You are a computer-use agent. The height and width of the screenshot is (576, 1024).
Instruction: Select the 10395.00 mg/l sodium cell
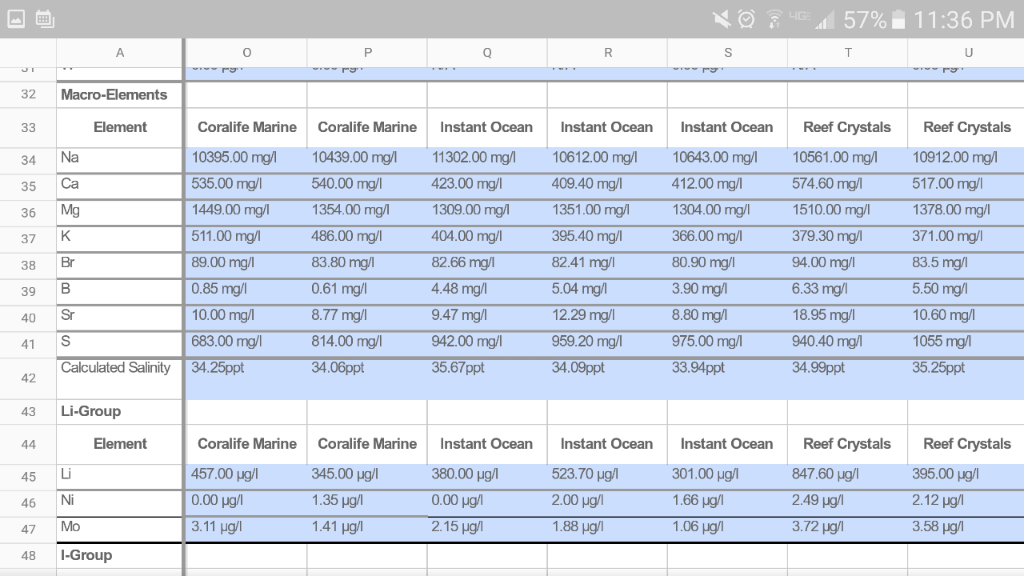click(x=247, y=161)
